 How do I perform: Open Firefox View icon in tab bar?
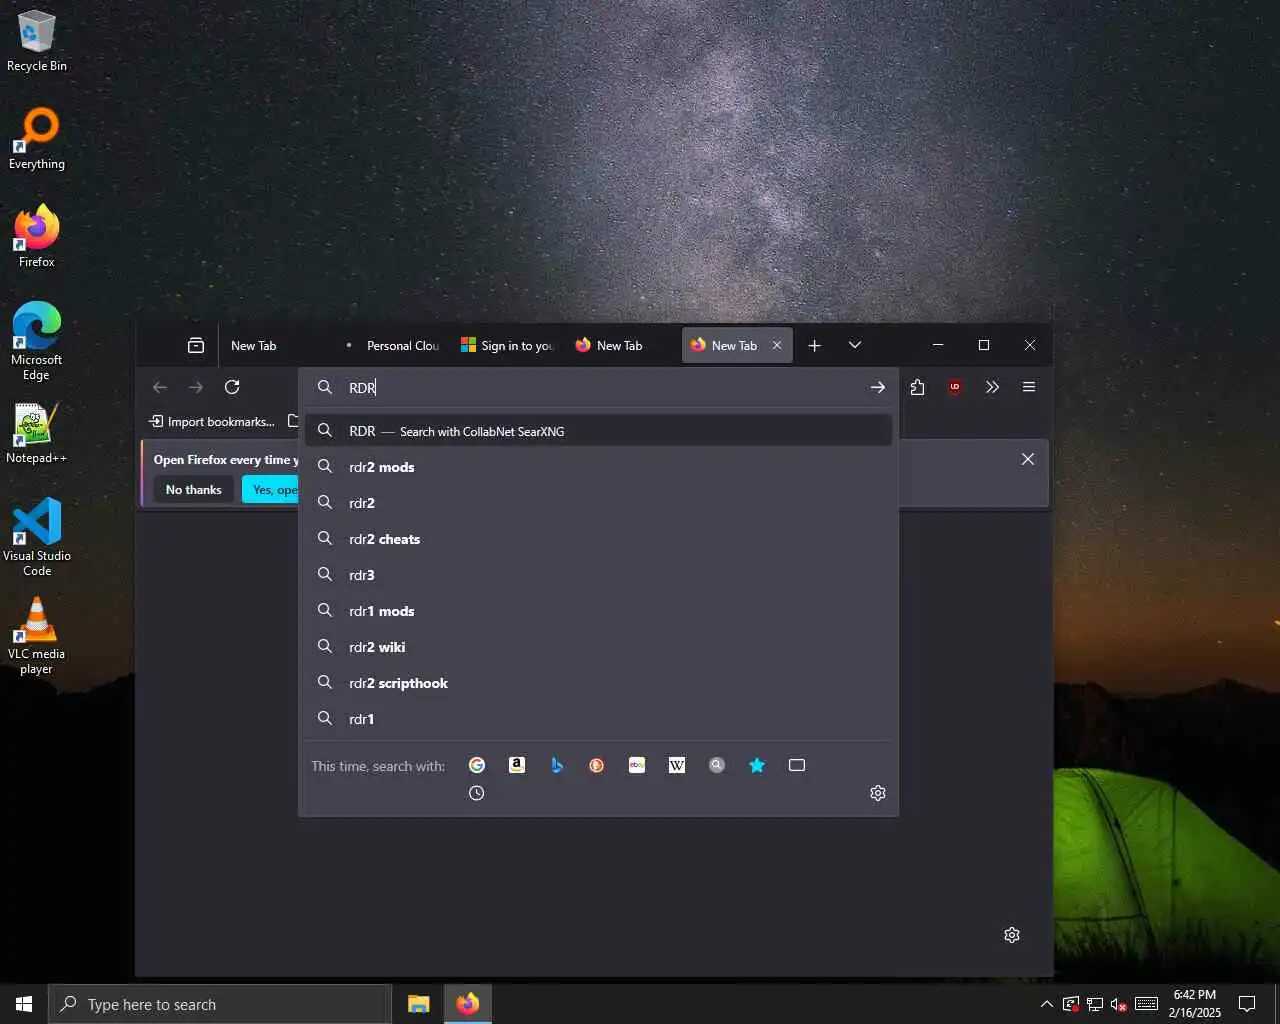(196, 345)
